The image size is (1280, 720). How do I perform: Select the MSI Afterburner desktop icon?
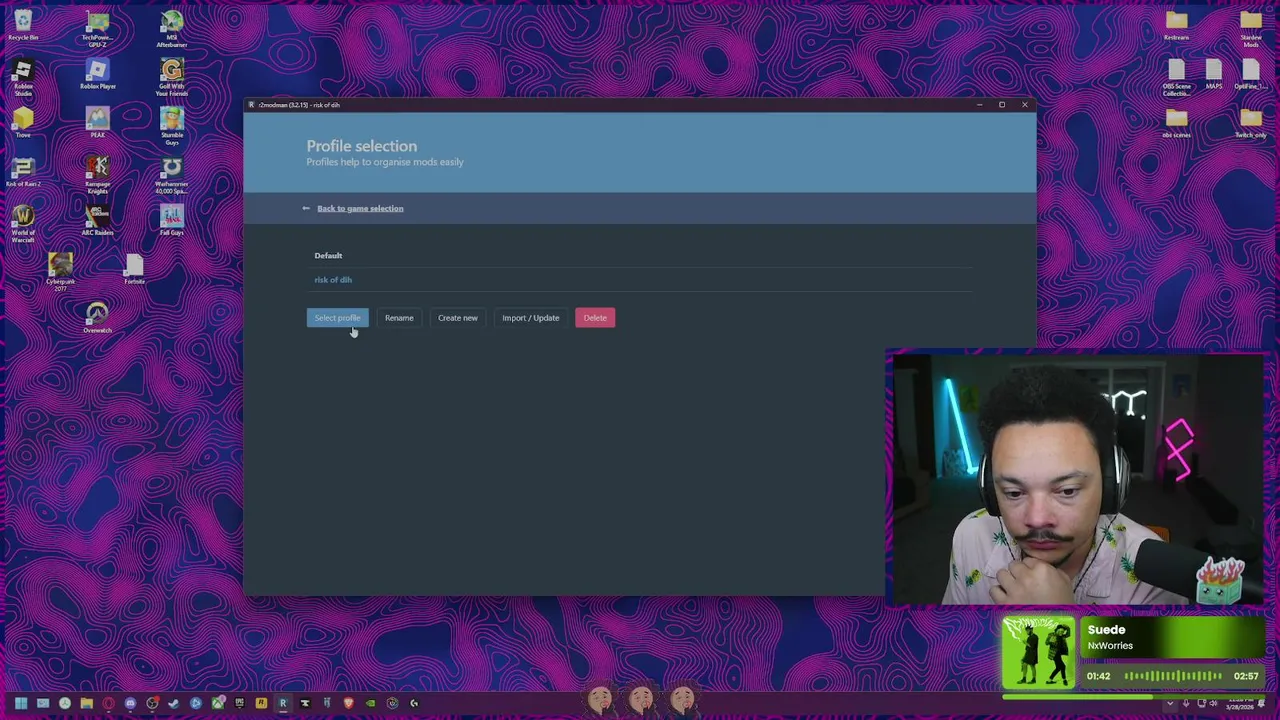pos(171,29)
